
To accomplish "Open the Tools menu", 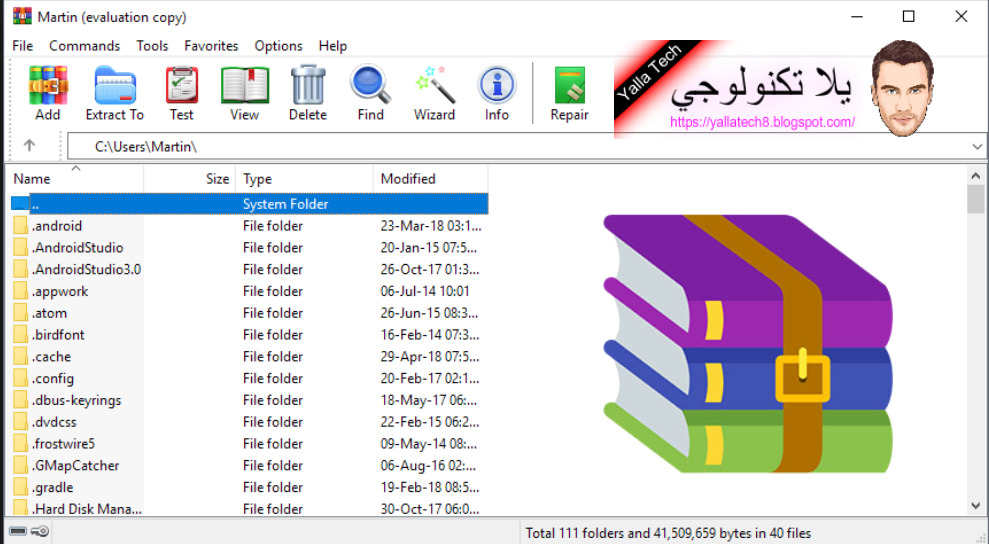I will point(152,46).
